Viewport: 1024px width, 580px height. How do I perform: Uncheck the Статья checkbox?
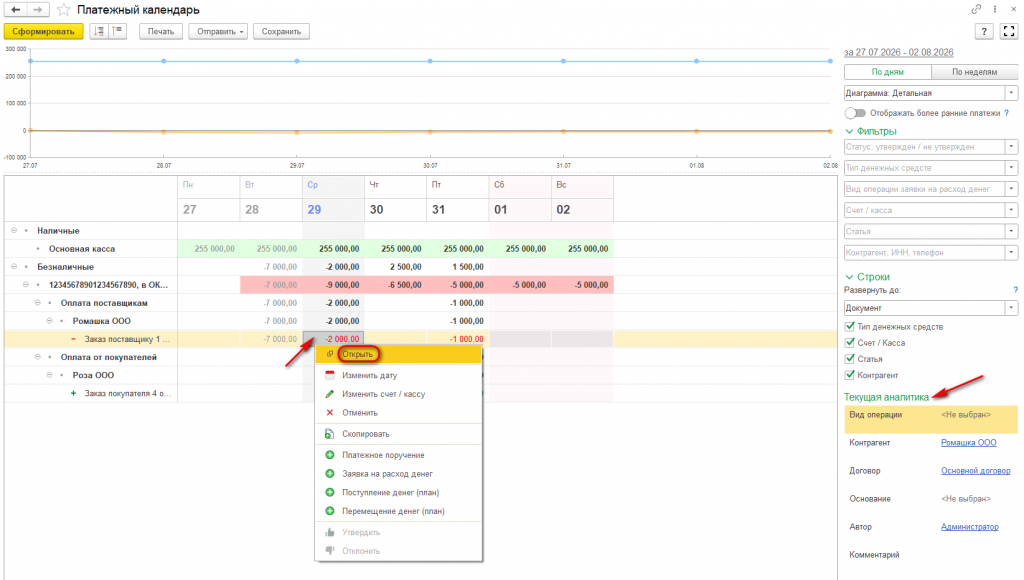pos(850,359)
